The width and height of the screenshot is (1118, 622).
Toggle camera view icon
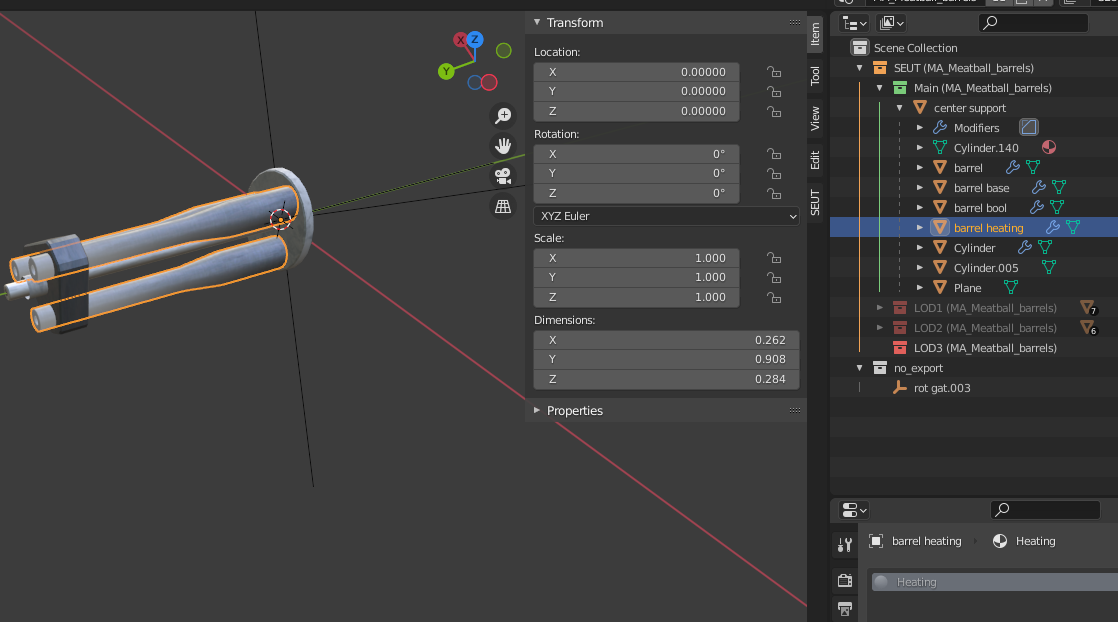point(503,176)
